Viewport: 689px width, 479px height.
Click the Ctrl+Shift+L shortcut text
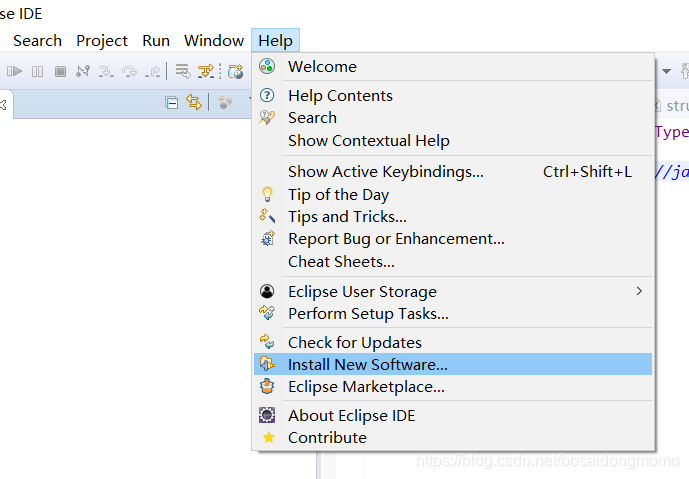point(587,172)
